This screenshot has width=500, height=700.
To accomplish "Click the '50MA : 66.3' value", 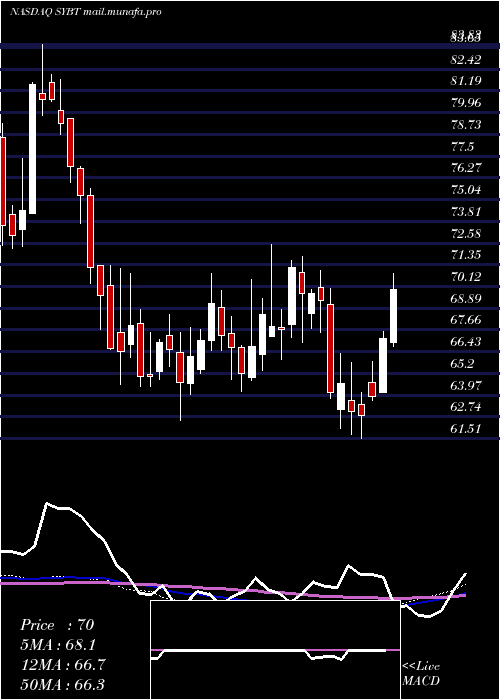I will pyautogui.click(x=62, y=684).
